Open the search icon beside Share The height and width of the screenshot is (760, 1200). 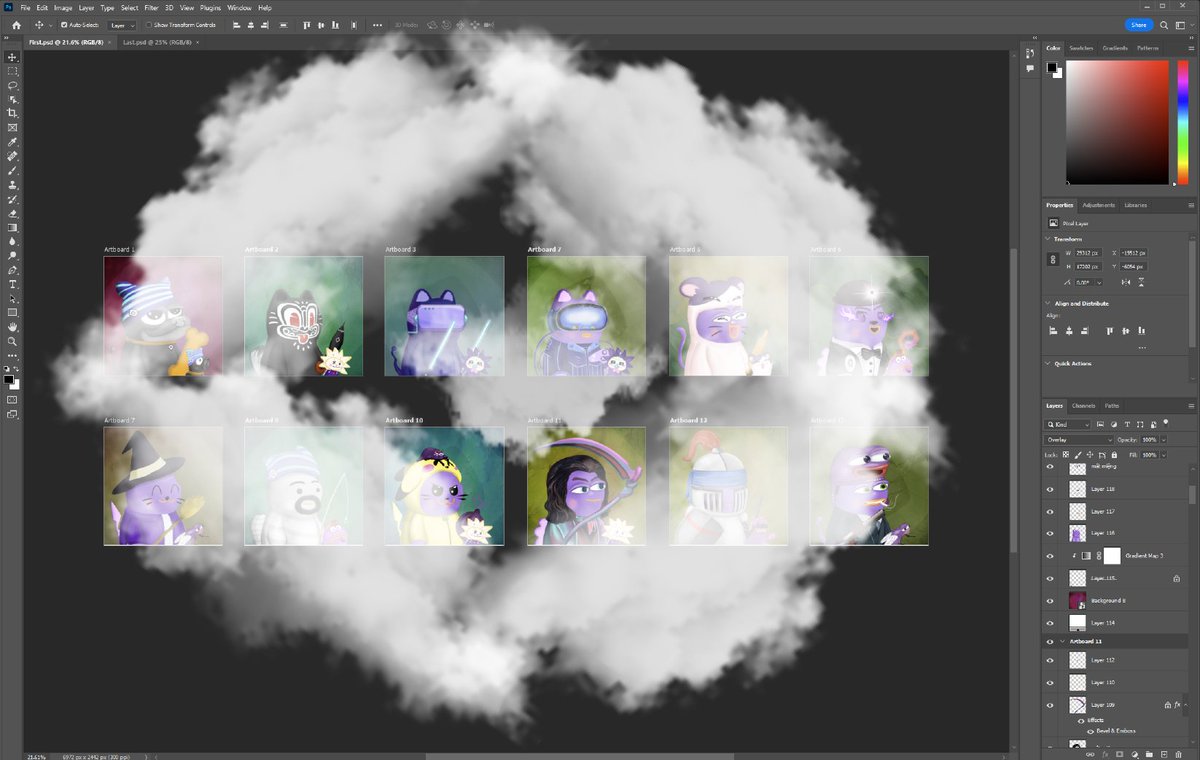[x=1164, y=24]
